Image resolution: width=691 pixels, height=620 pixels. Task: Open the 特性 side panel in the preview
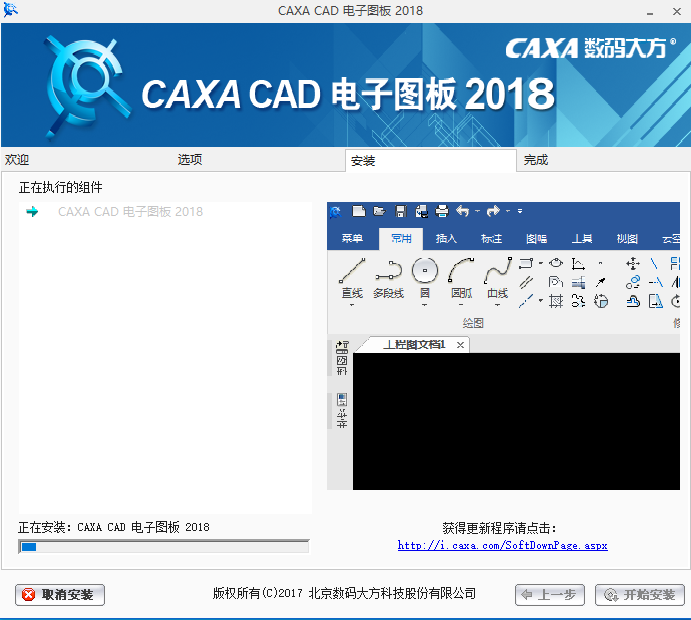[342, 410]
